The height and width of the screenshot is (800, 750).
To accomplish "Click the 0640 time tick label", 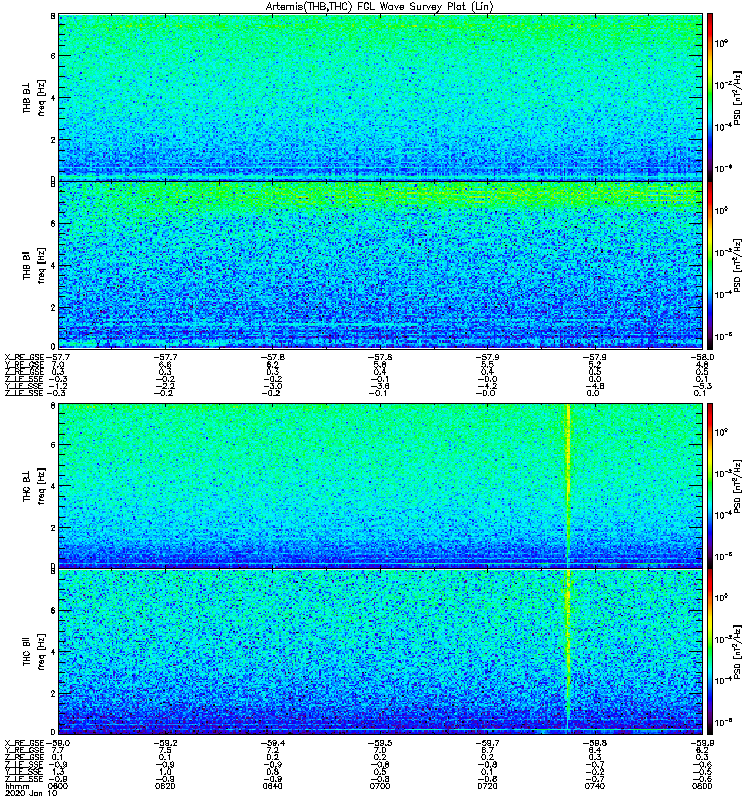I will [273, 786].
